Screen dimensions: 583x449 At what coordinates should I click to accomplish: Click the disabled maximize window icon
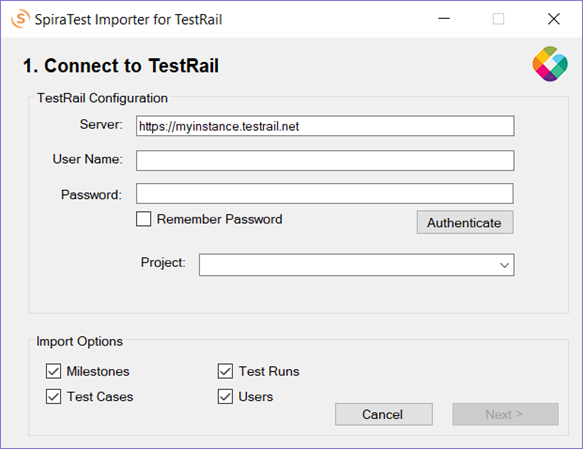(x=498, y=19)
